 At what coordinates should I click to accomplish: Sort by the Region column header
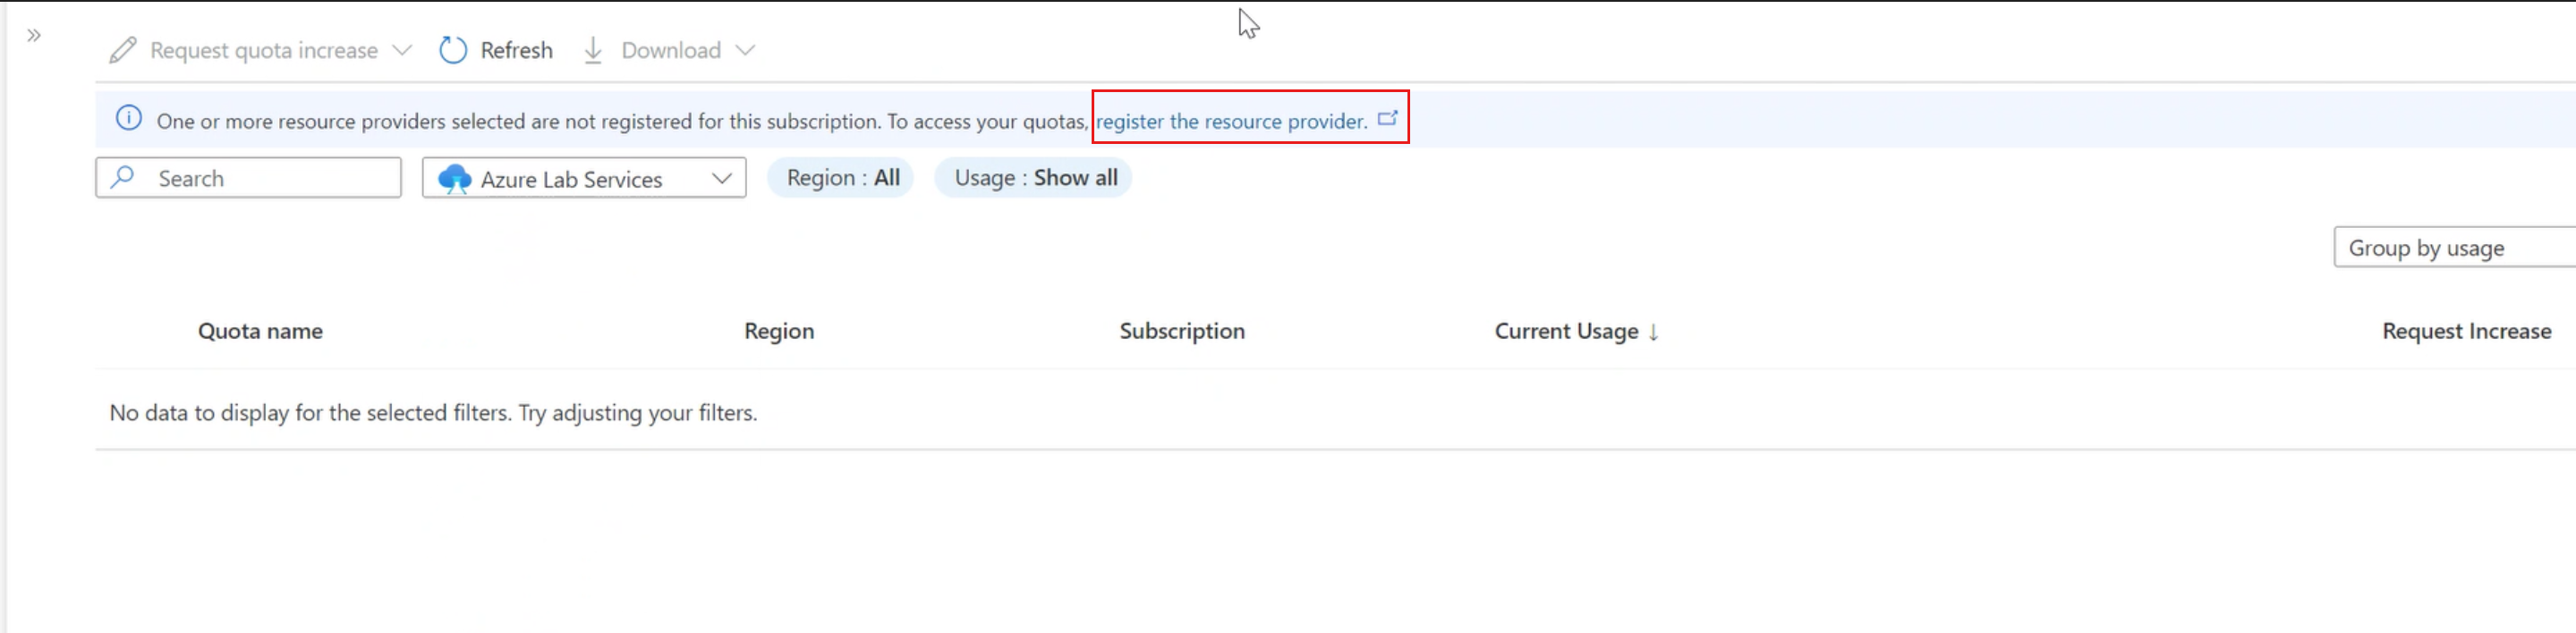tap(779, 331)
